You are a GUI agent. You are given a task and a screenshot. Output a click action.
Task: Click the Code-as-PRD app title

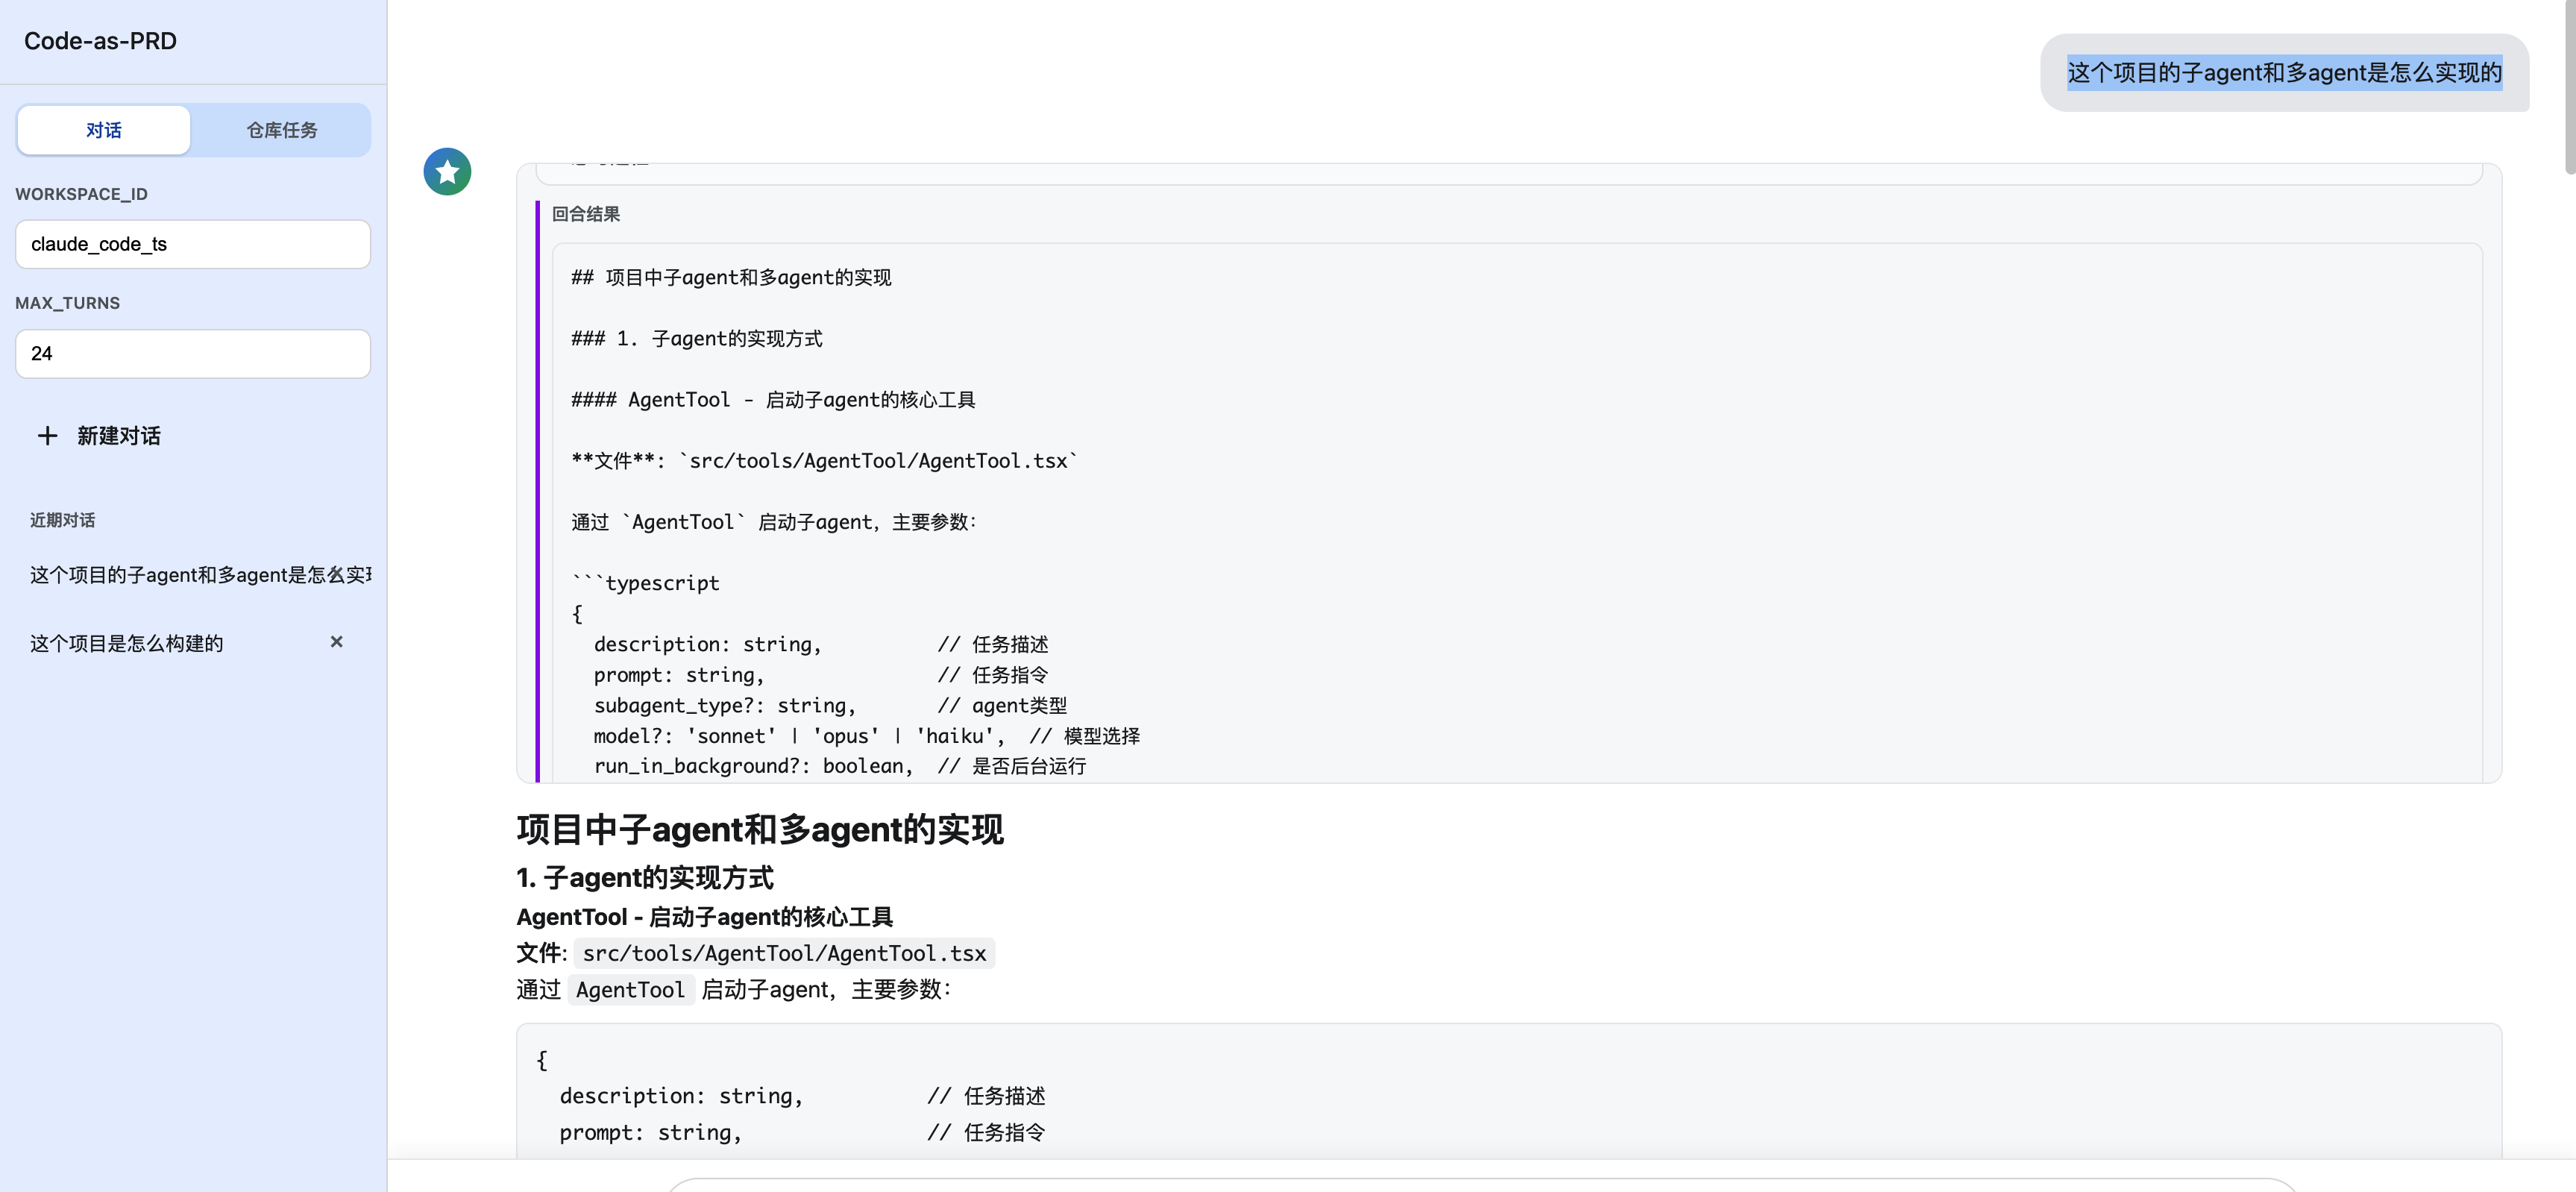[100, 41]
